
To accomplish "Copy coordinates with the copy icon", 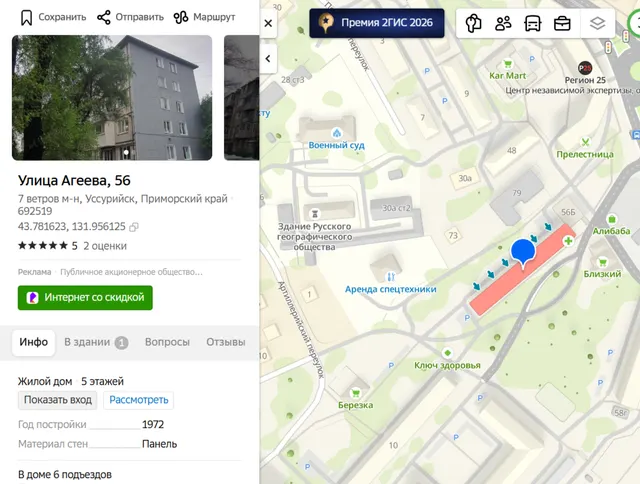I will click(x=133, y=227).
